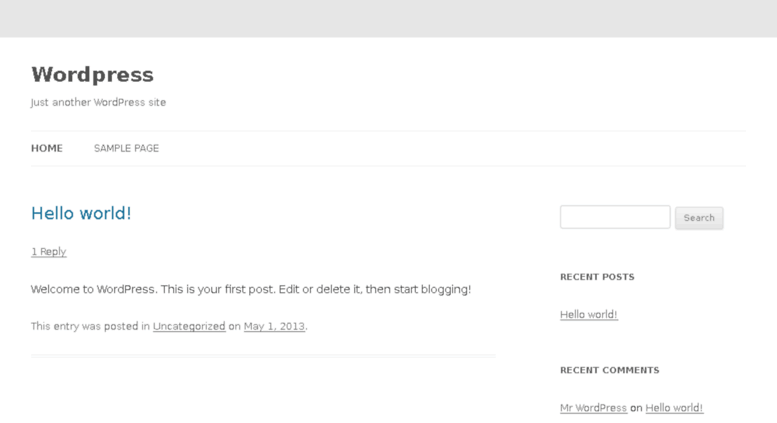
Task: Open the SAMPLE PAGE menu item
Action: 126,148
